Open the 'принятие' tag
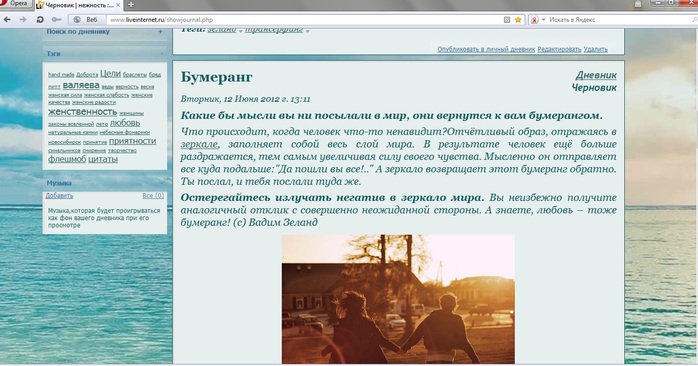Image resolution: width=698 pixels, height=366 pixels. point(95,142)
